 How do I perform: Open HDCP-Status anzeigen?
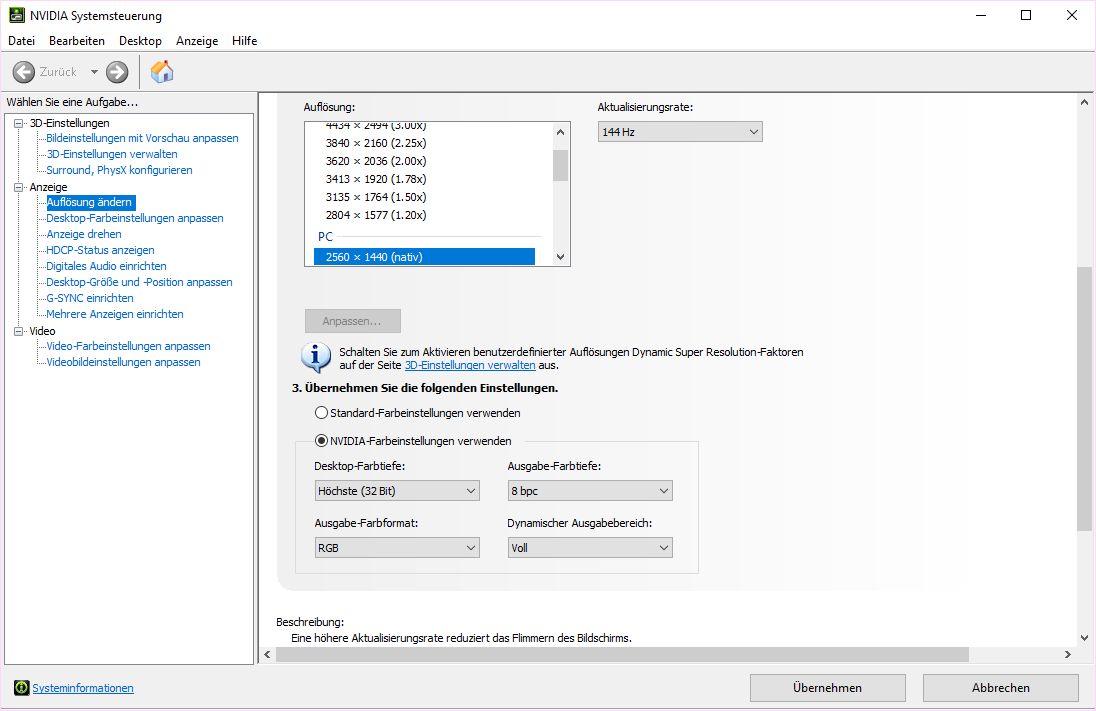[100, 250]
